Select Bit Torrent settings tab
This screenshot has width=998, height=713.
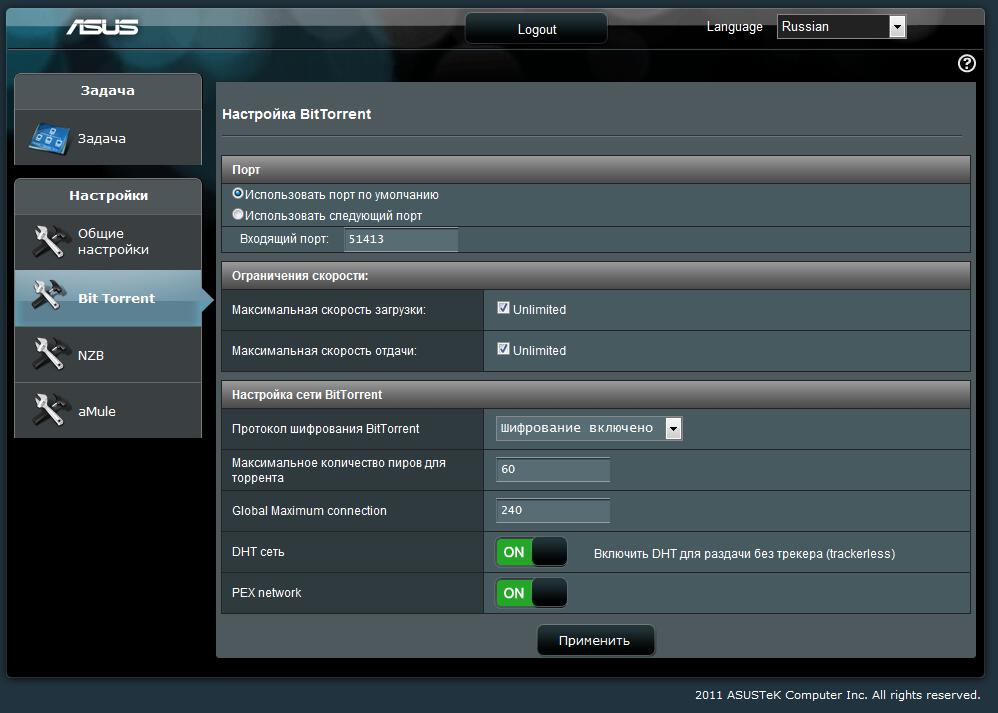108,298
